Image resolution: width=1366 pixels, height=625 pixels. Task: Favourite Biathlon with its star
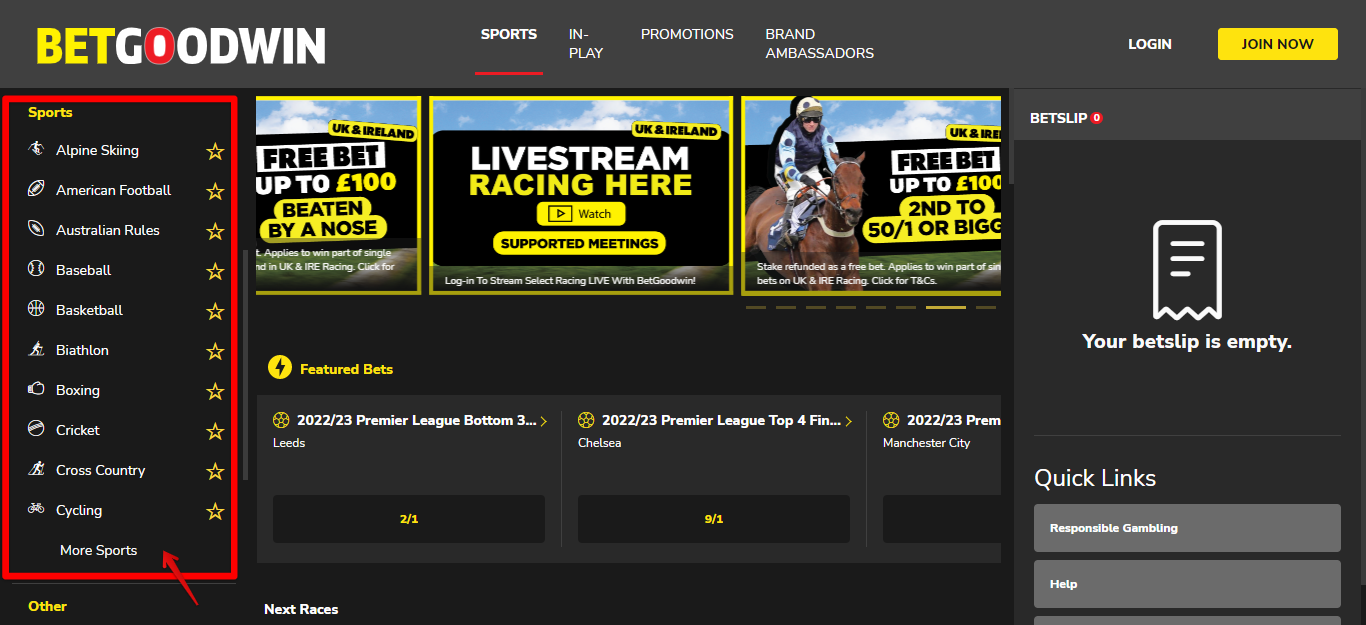tap(215, 351)
